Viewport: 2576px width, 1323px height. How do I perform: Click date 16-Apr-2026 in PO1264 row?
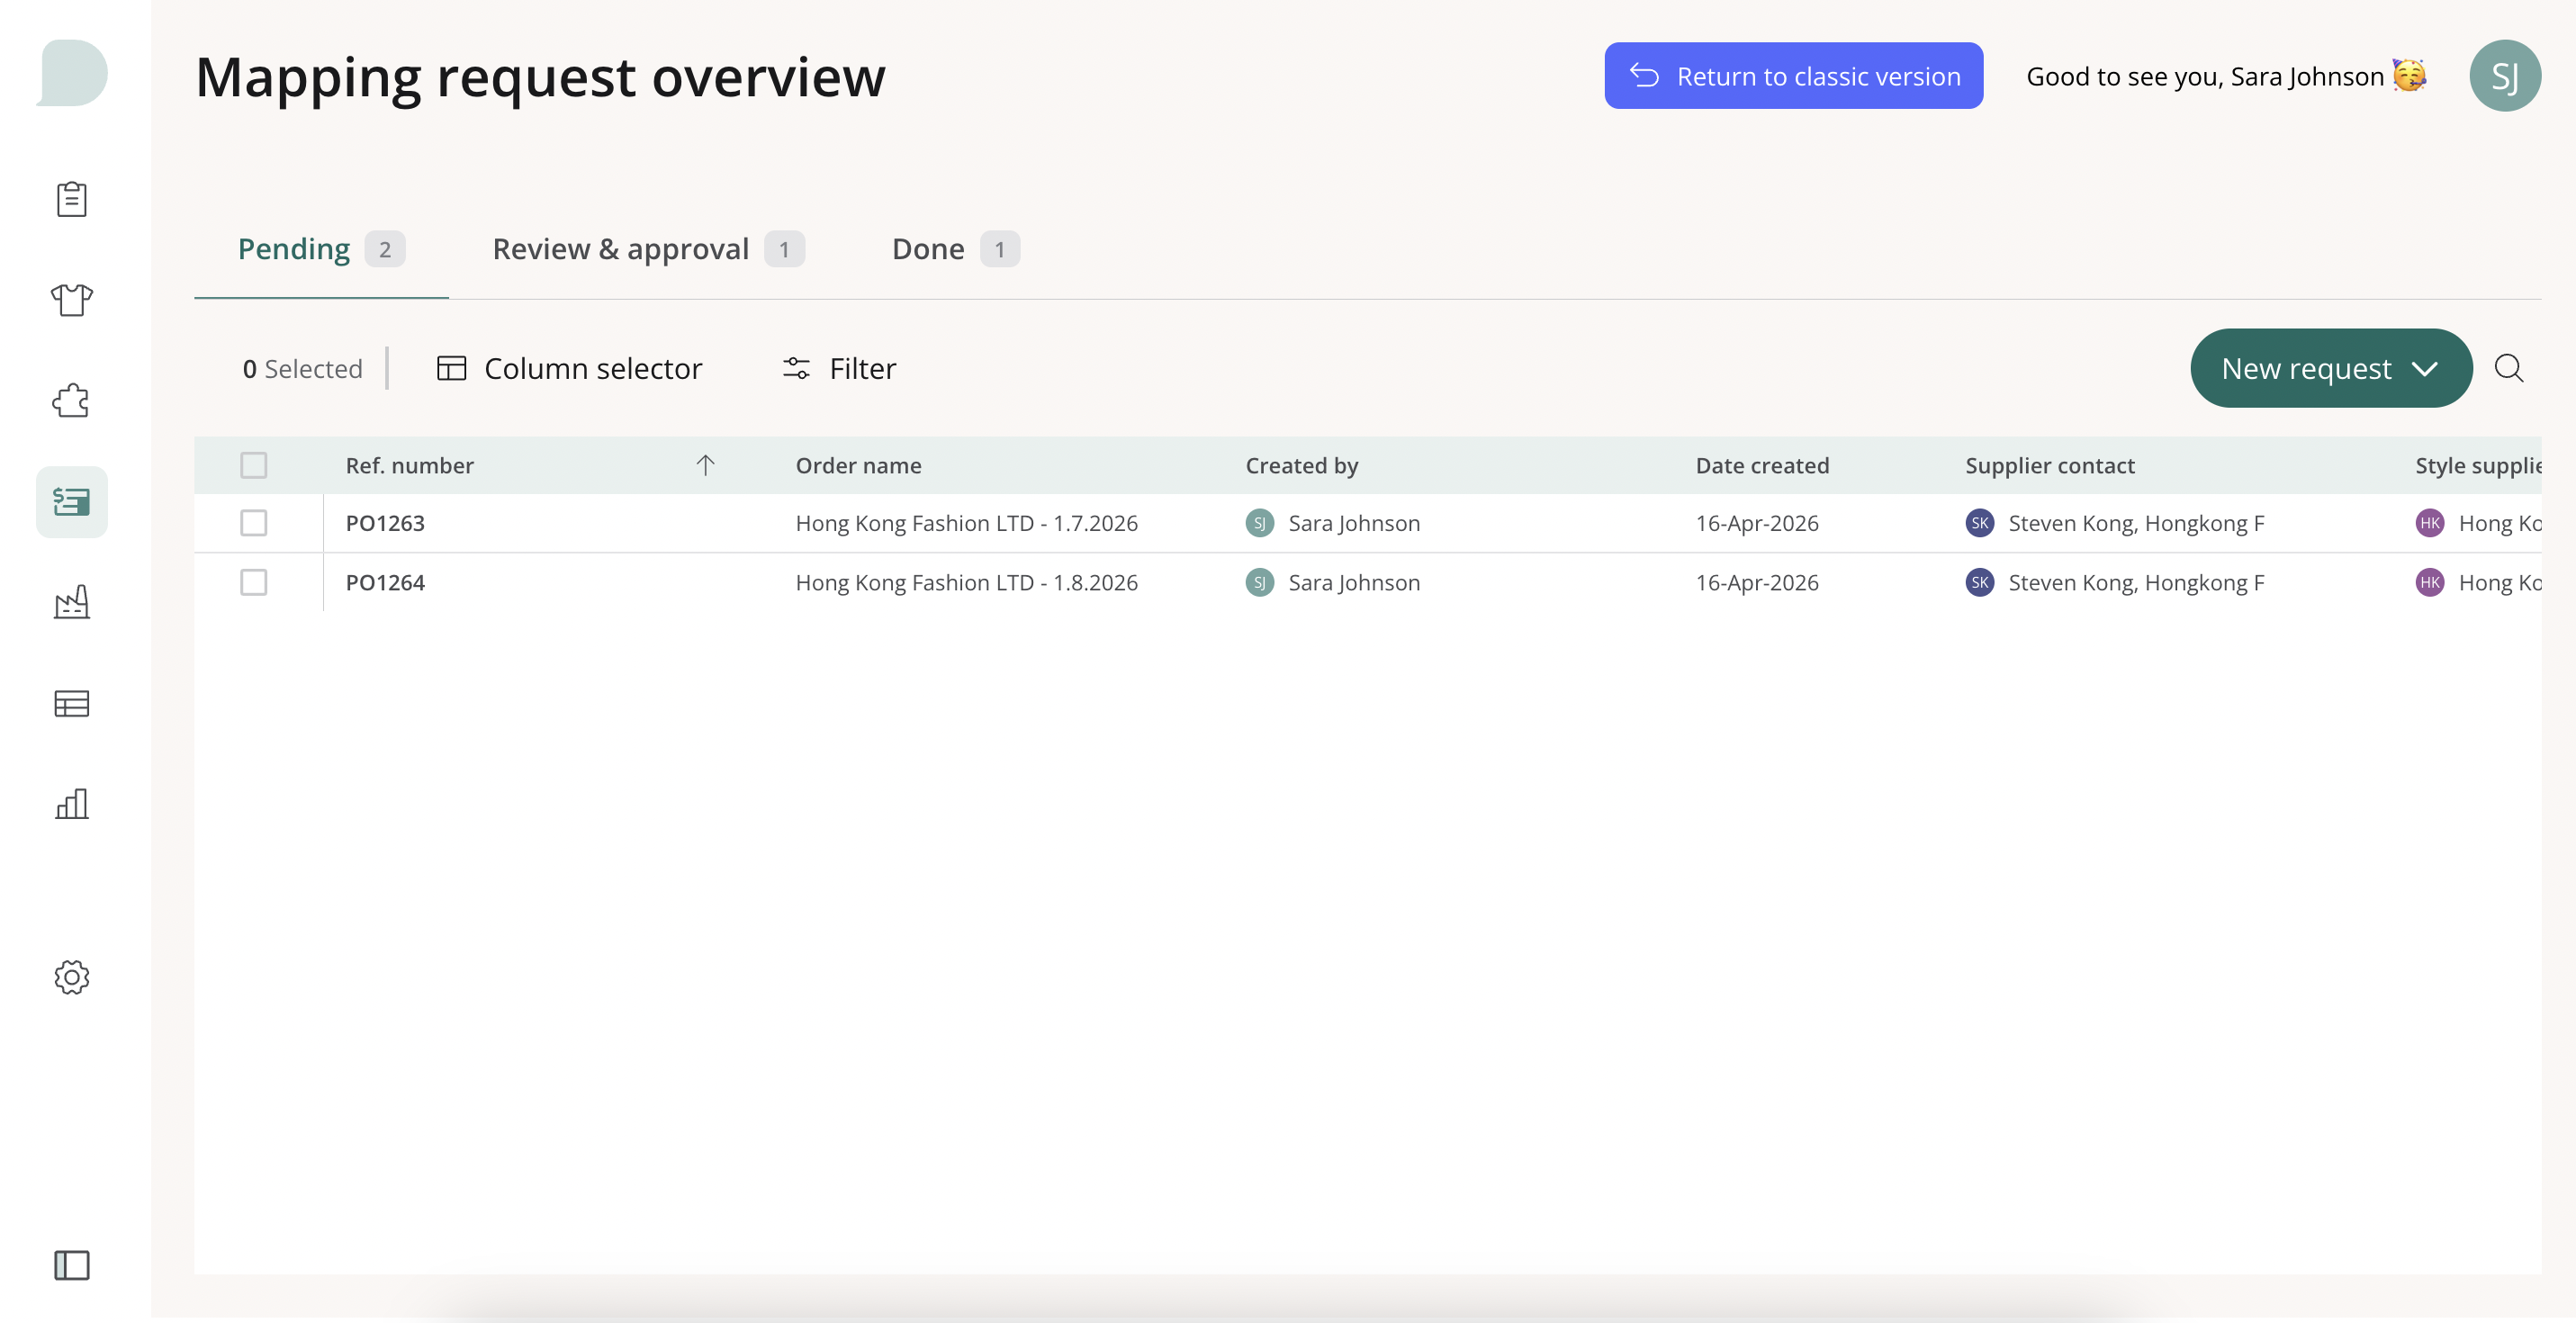tap(1757, 583)
